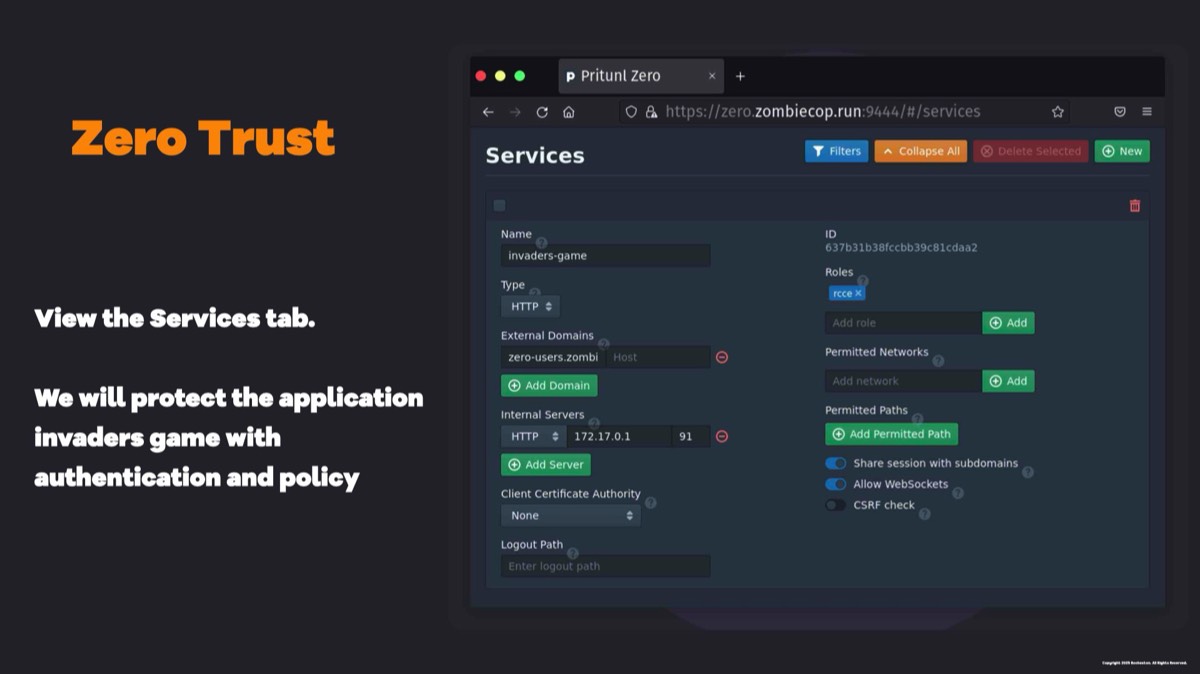Click the browser home icon
The width and height of the screenshot is (1200, 674).
[x=568, y=112]
